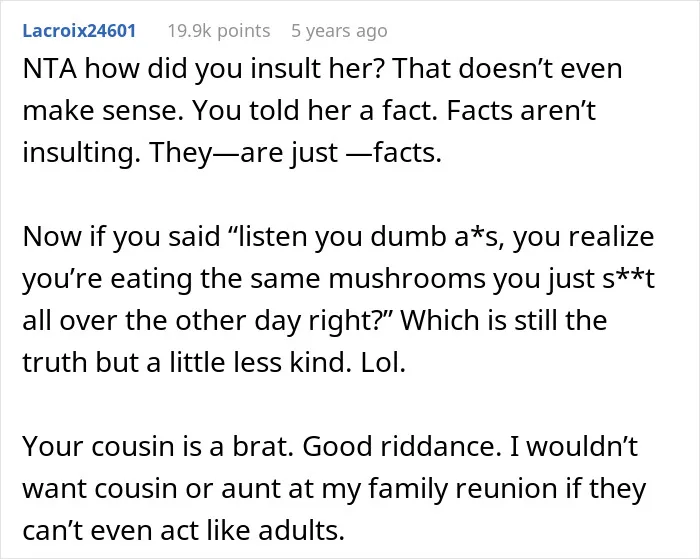Image resolution: width=700 pixels, height=559 pixels.
Task: Click the word 'mushrooms' in the comment
Action: click(x=407, y=279)
